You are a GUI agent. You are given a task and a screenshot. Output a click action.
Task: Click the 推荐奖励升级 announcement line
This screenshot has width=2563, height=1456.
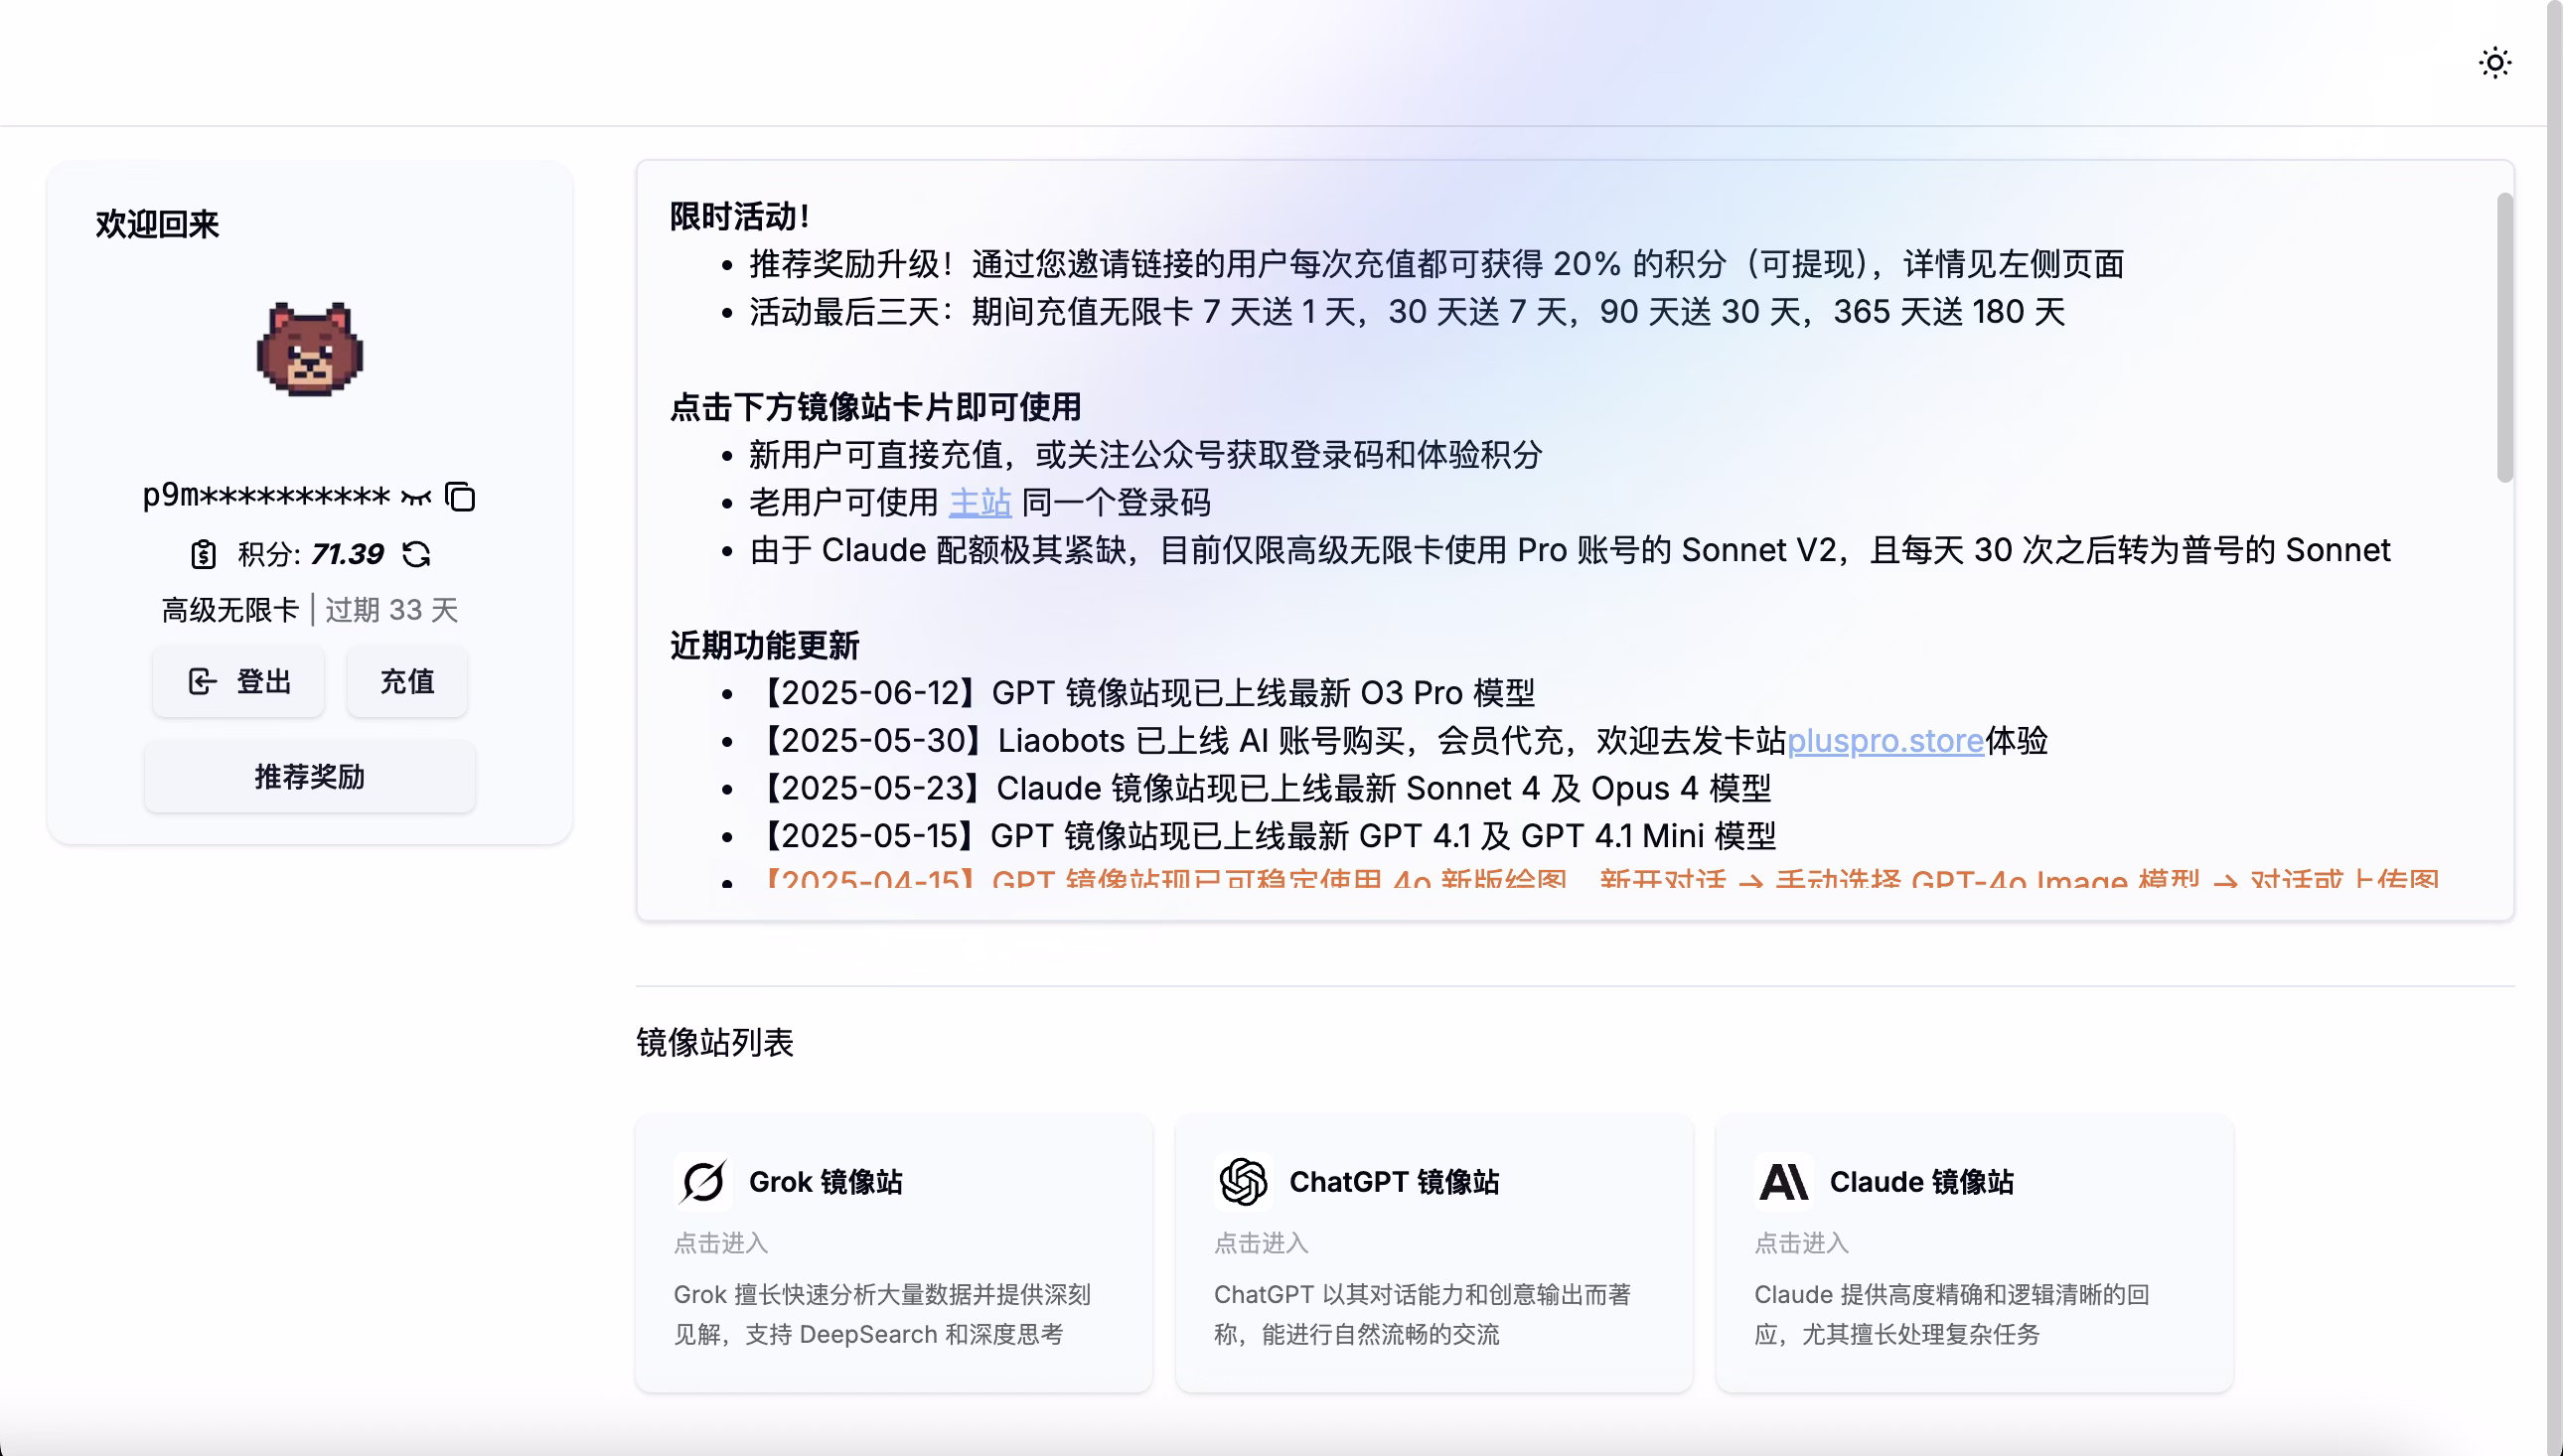coord(1437,264)
